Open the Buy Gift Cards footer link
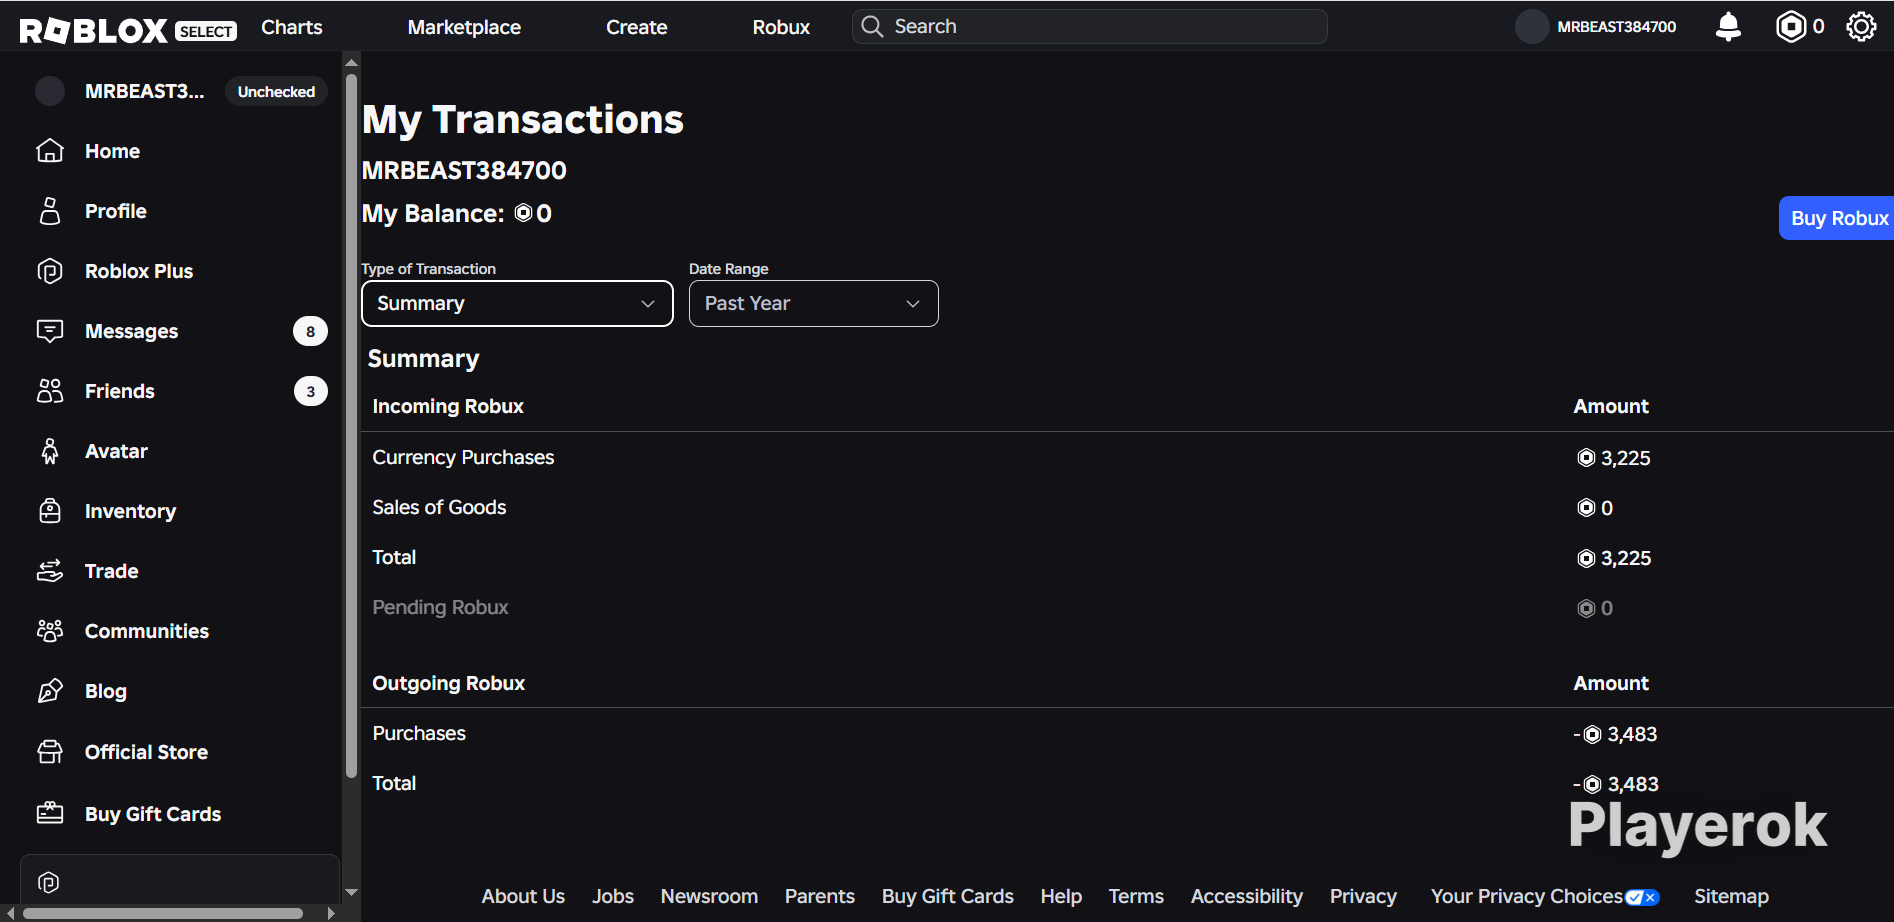 click(x=948, y=896)
